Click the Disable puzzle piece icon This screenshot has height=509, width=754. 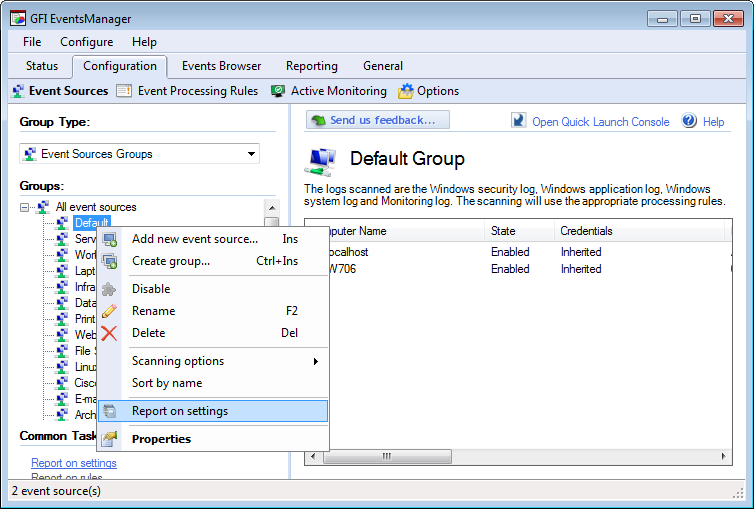point(109,289)
